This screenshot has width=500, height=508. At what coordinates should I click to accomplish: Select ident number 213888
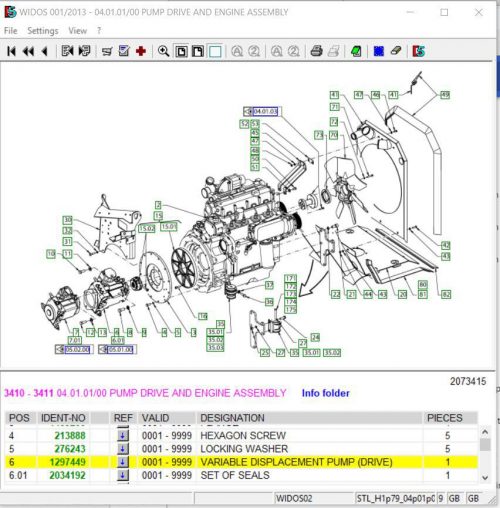[x=70, y=435]
